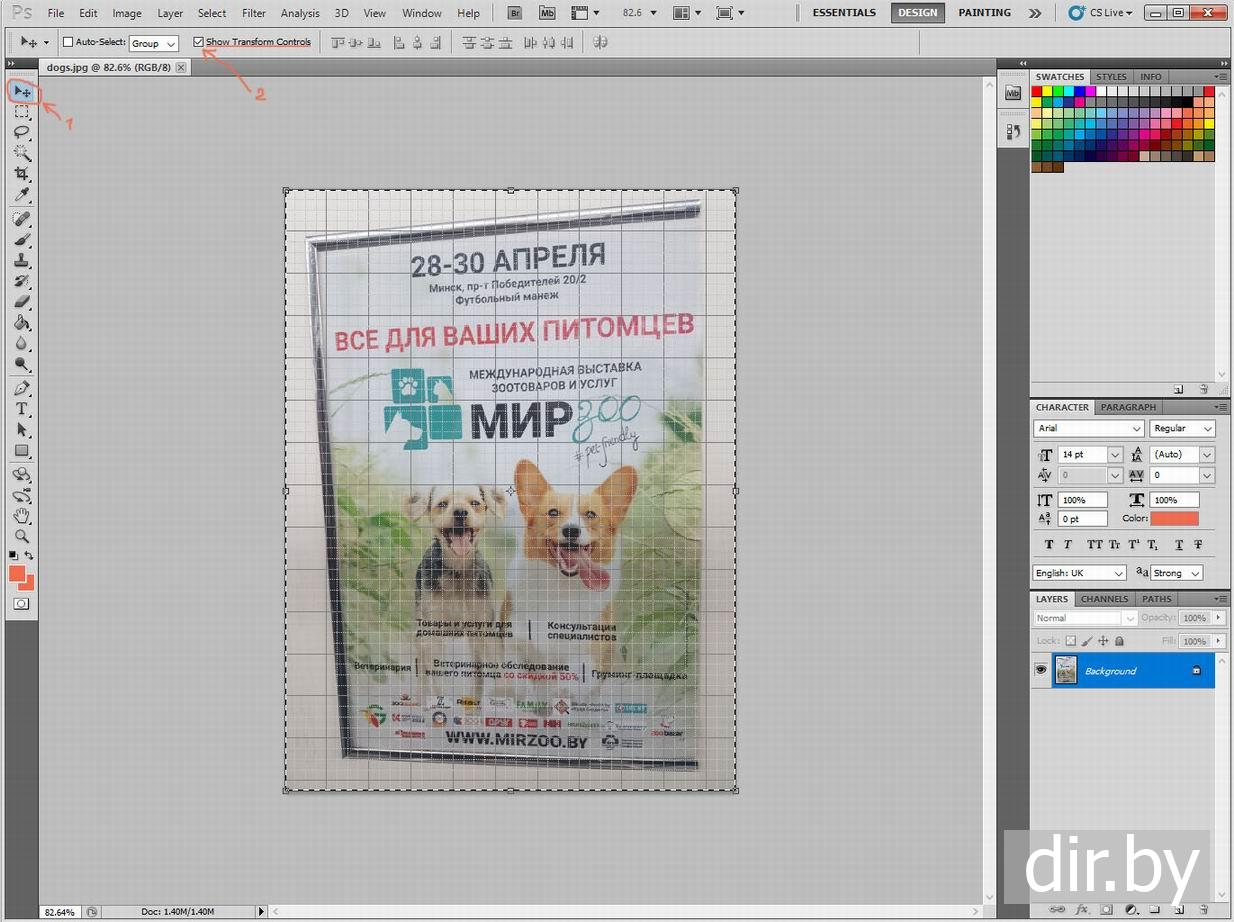
Task: Select the Crop tool
Action: [22, 174]
